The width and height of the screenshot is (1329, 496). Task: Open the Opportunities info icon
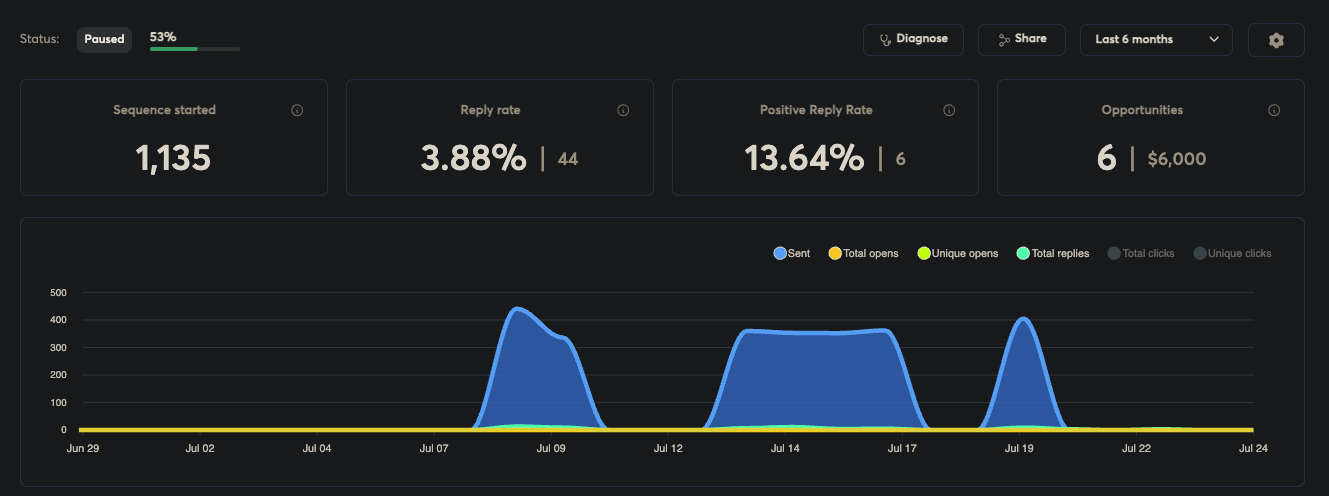[x=1274, y=110]
